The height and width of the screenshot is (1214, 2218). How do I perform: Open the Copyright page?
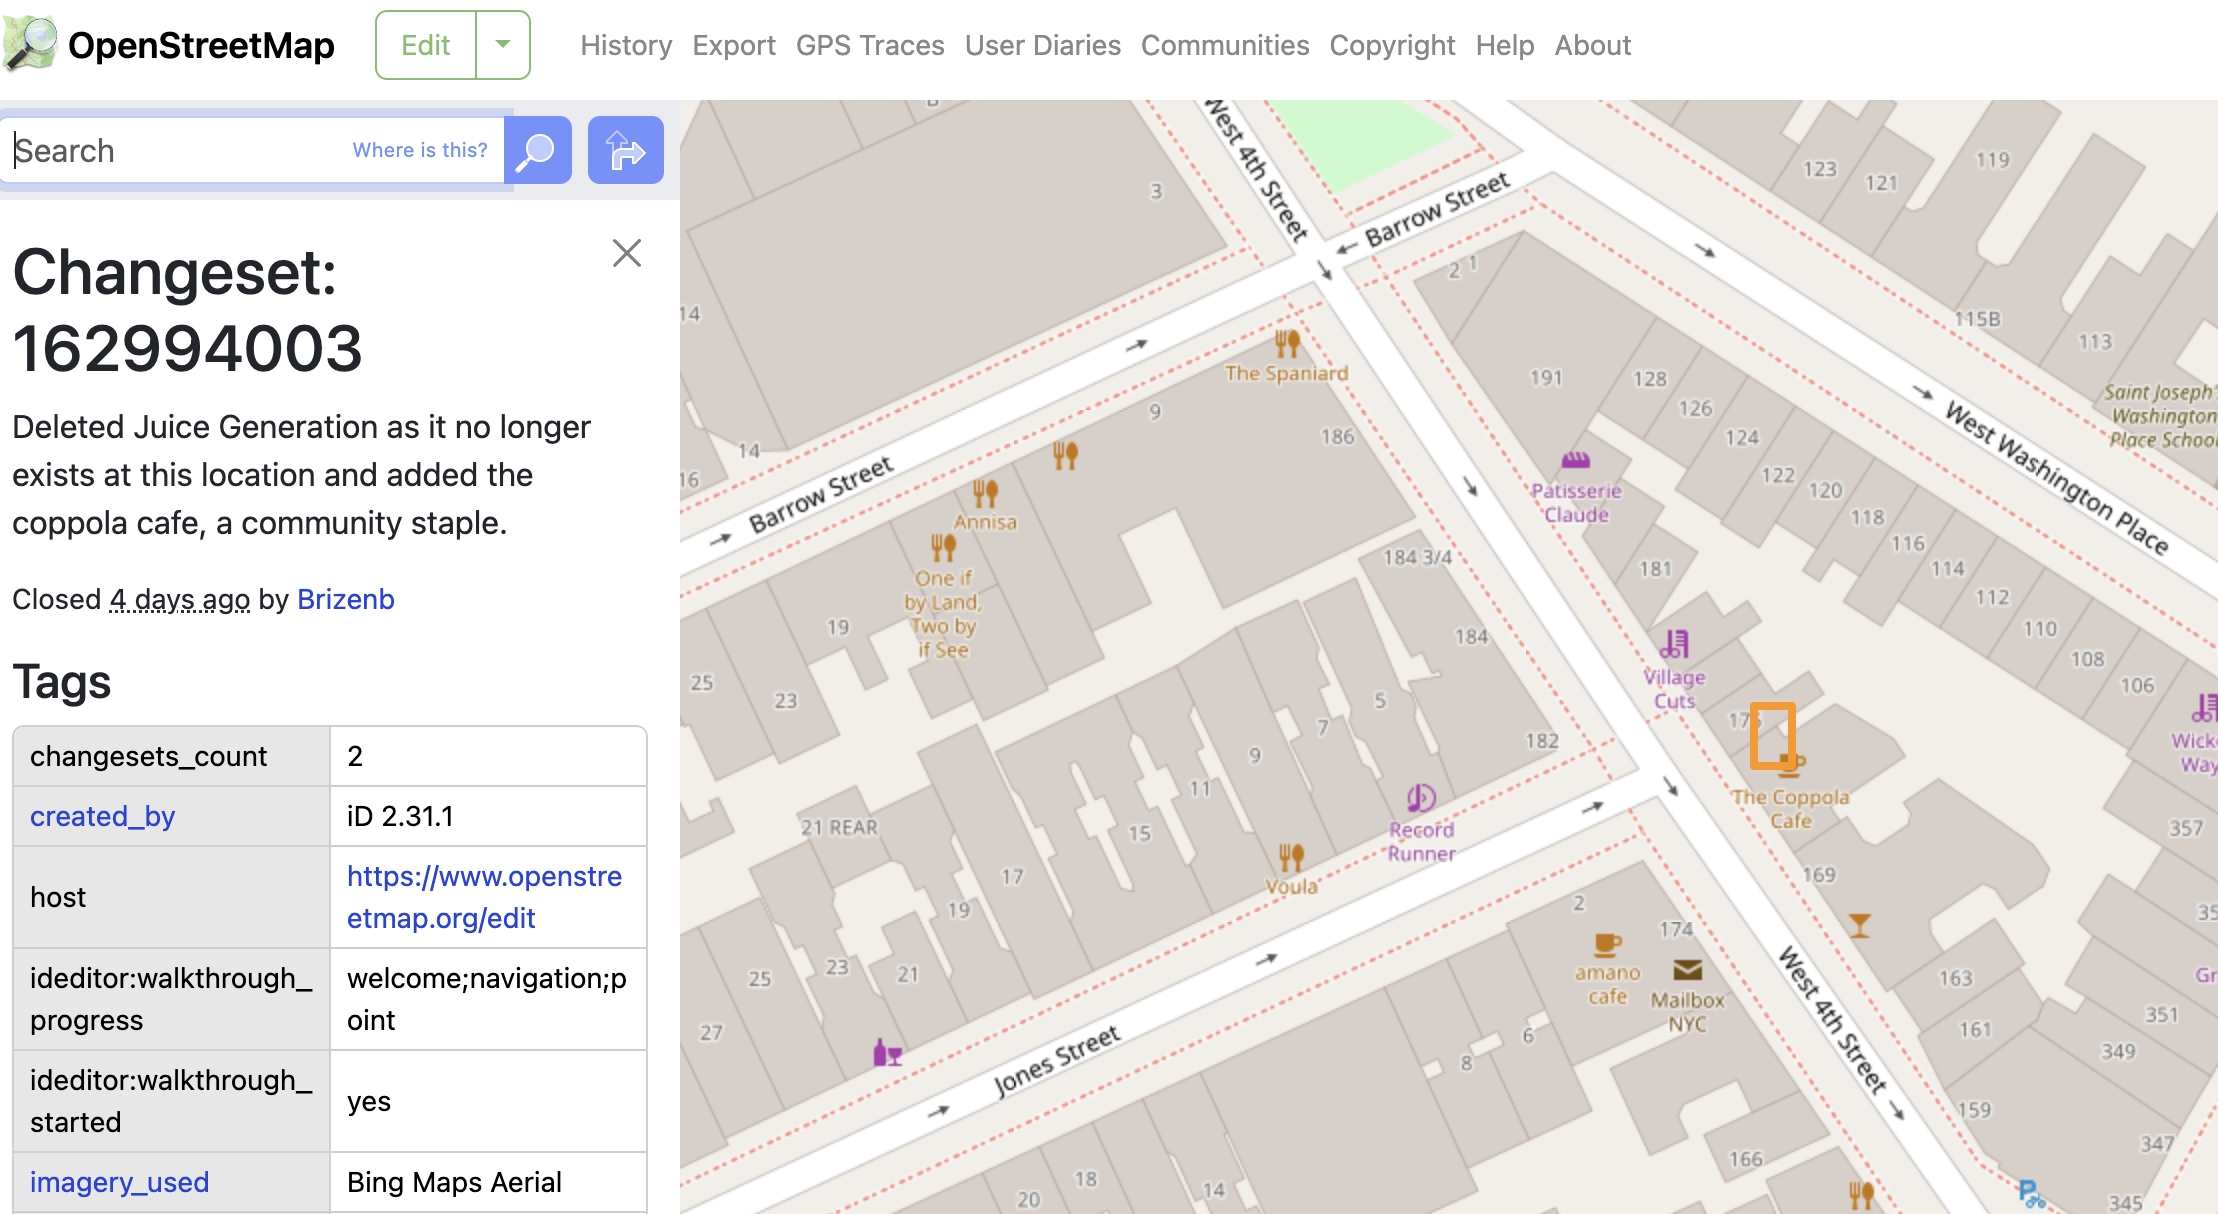click(1392, 45)
